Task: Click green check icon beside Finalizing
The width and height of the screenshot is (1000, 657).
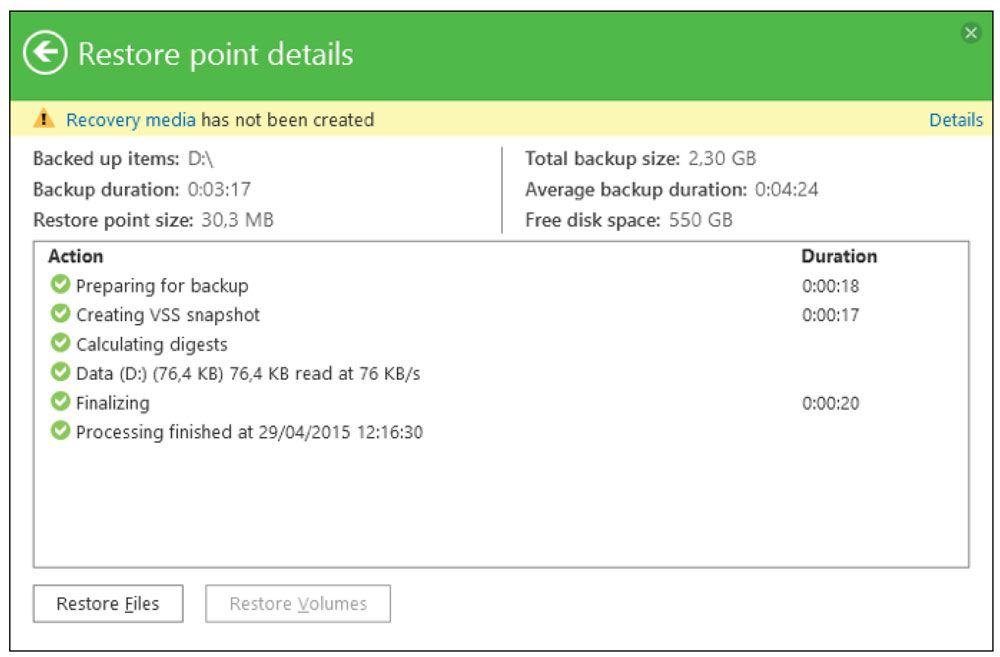Action: 60,403
